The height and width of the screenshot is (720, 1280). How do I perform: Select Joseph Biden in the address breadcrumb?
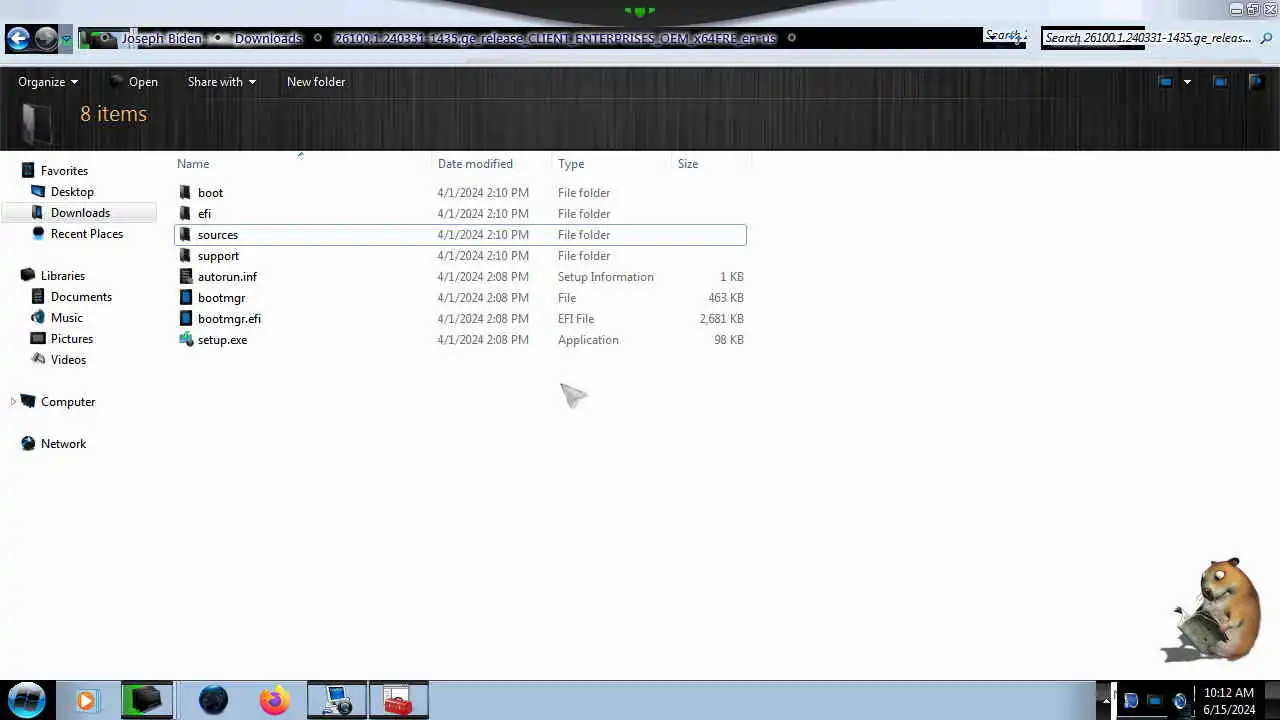pos(161,38)
